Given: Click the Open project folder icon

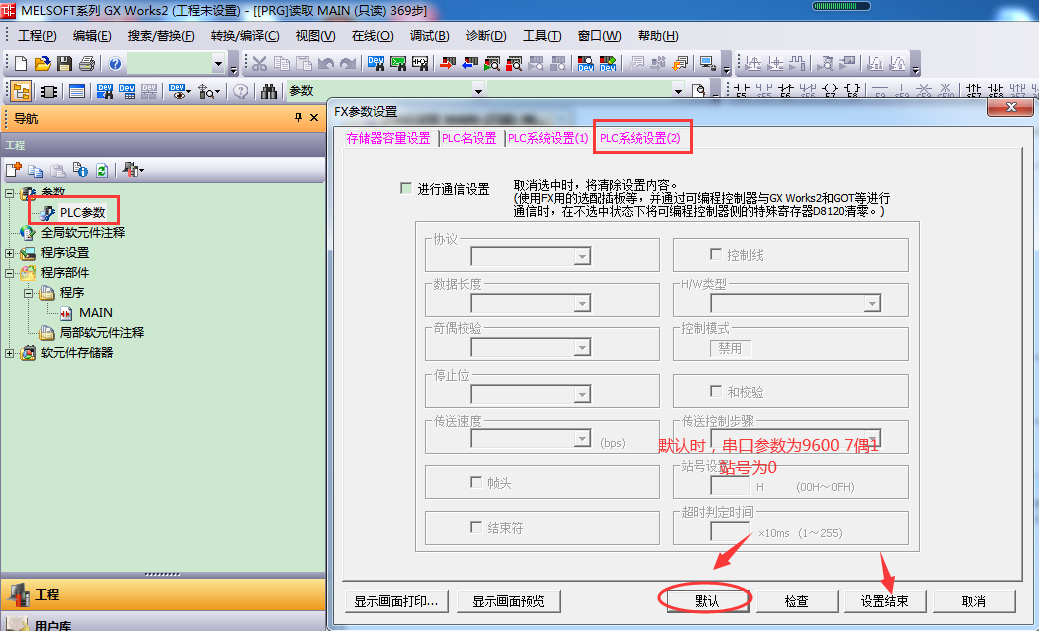Looking at the screenshot, I should (x=43, y=64).
